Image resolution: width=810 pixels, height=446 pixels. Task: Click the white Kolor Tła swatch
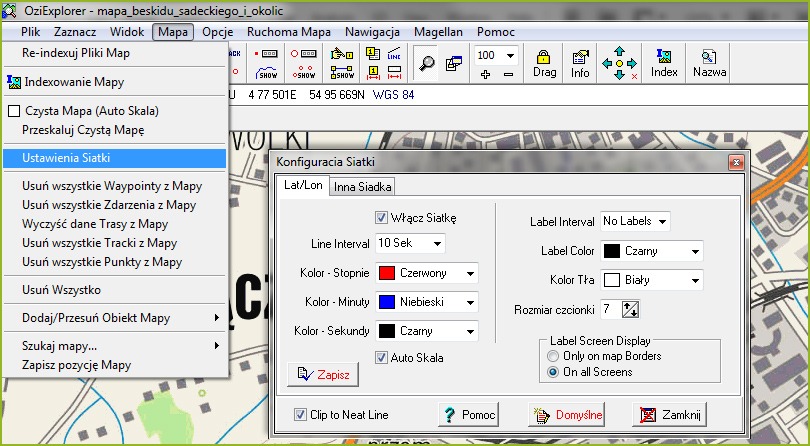612,281
